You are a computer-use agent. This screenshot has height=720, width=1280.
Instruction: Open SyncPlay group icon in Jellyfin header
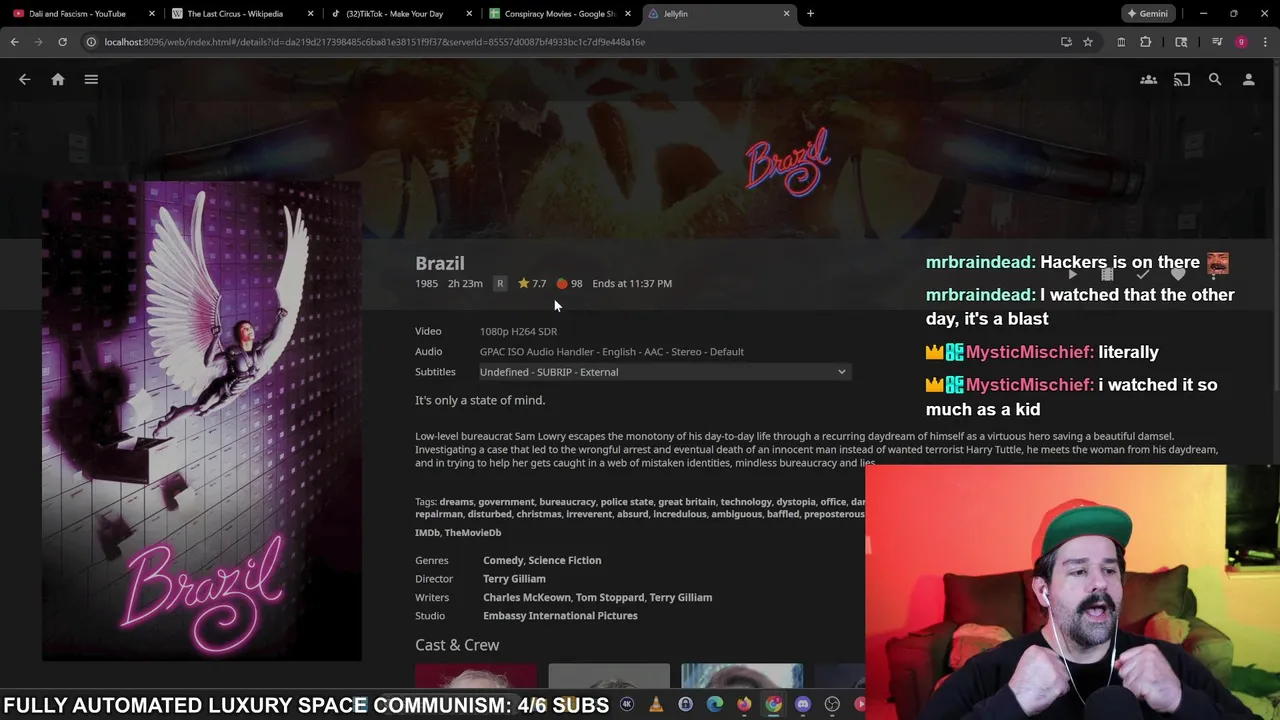pos(1148,80)
